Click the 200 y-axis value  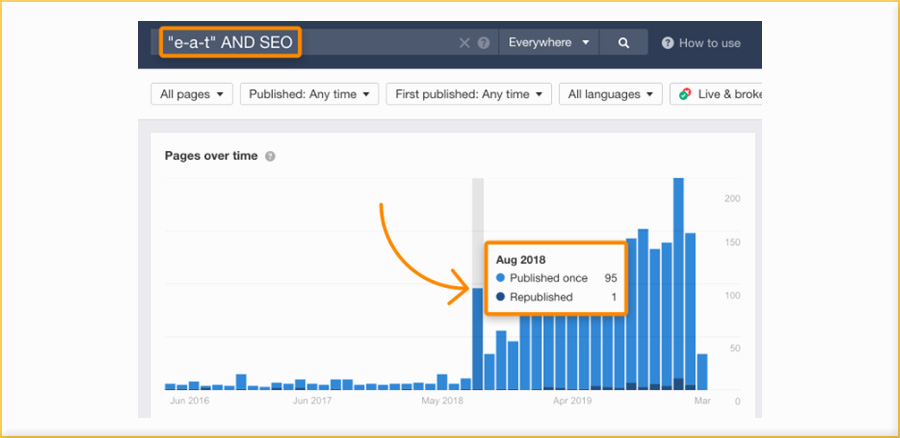click(x=732, y=199)
